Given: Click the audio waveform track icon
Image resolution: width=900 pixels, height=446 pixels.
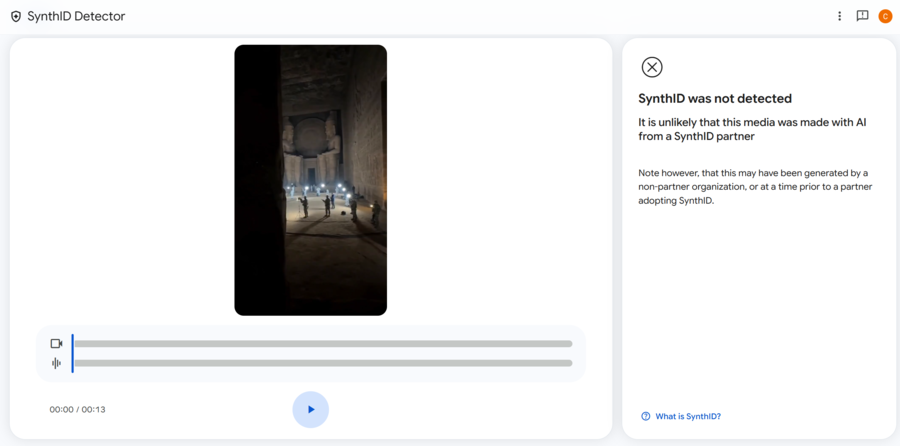Looking at the screenshot, I should [56, 363].
